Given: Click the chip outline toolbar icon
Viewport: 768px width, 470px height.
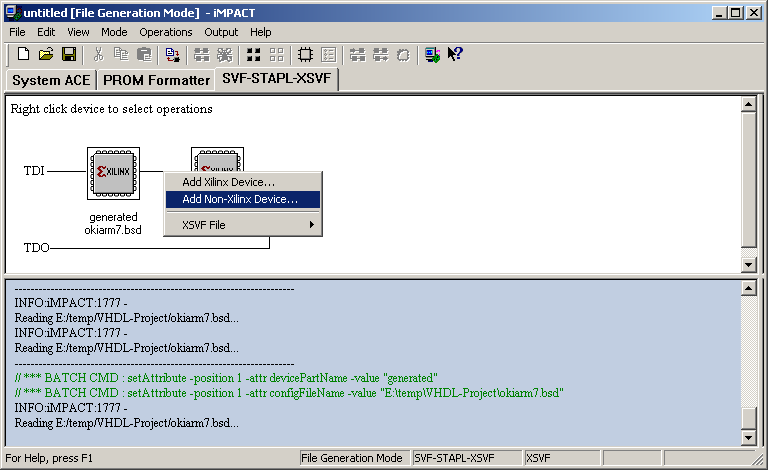Looking at the screenshot, I should point(305,54).
